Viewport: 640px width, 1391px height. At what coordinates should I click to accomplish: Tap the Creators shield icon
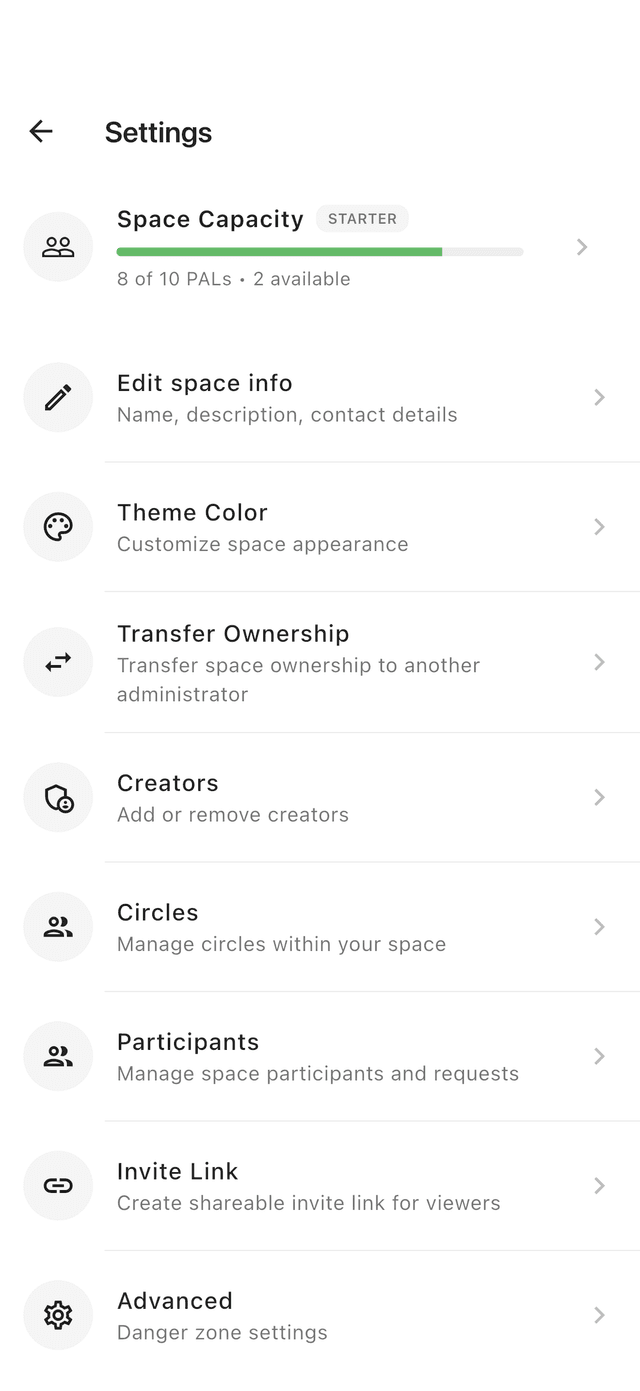tap(58, 797)
